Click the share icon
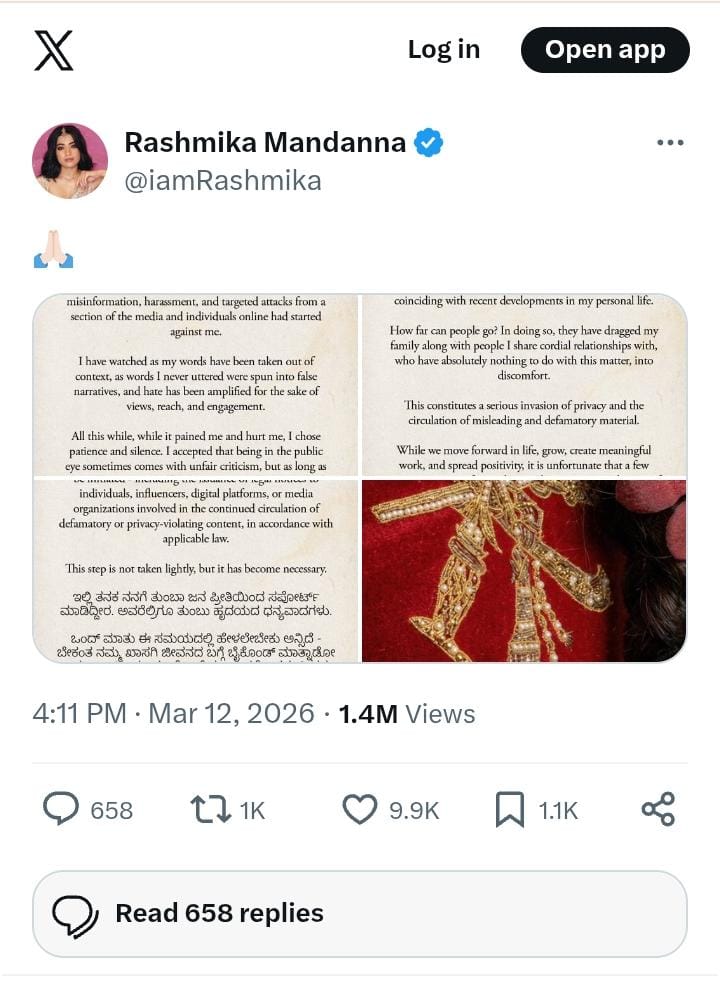Screen dimensions: 720x986 (x=658, y=809)
